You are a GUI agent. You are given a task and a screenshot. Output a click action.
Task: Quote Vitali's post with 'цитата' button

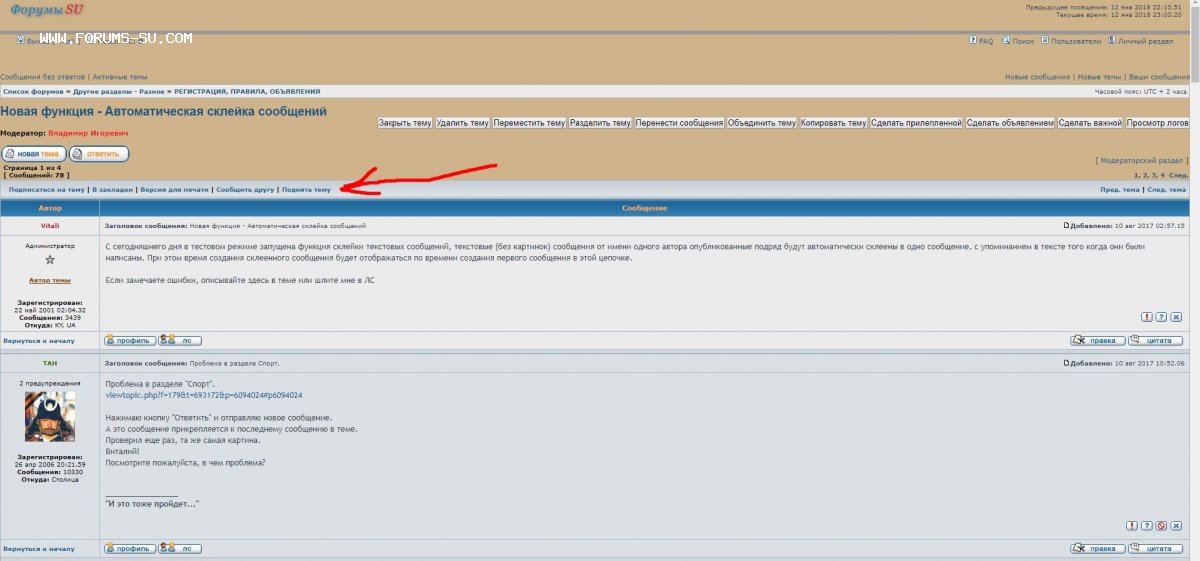pyautogui.click(x=1155, y=340)
